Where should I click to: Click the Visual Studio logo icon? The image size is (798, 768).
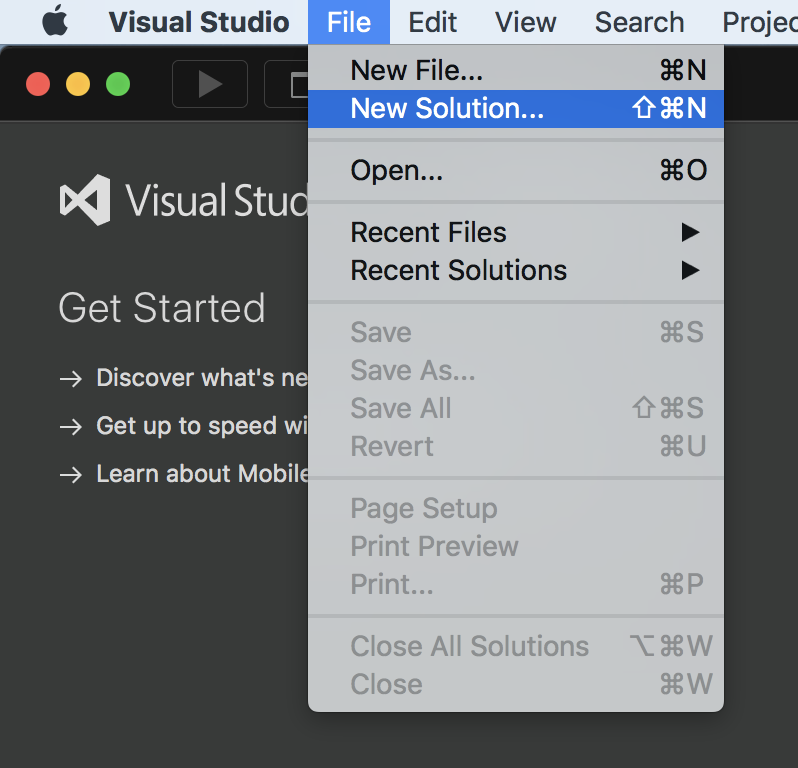[x=85, y=200]
